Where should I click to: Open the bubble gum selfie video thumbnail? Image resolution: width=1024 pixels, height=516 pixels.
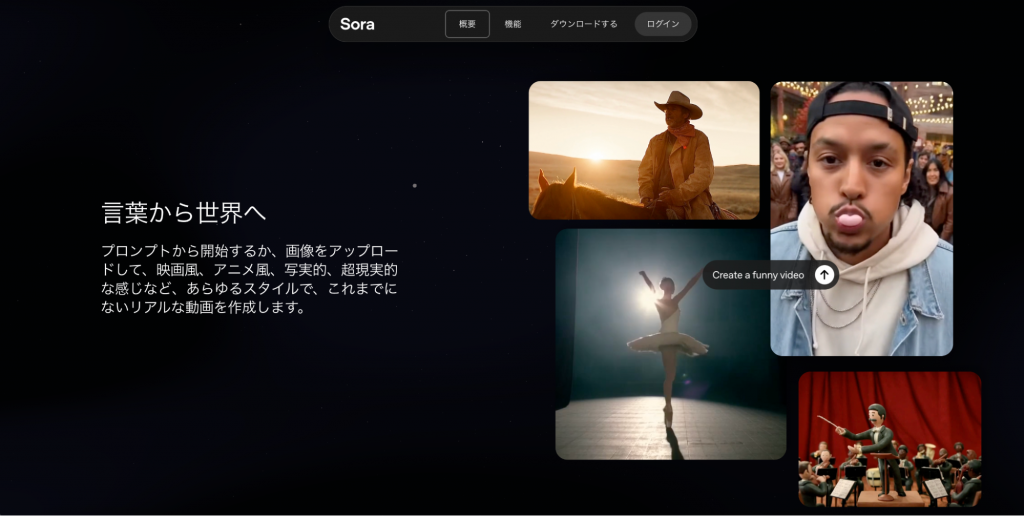[x=861, y=219]
